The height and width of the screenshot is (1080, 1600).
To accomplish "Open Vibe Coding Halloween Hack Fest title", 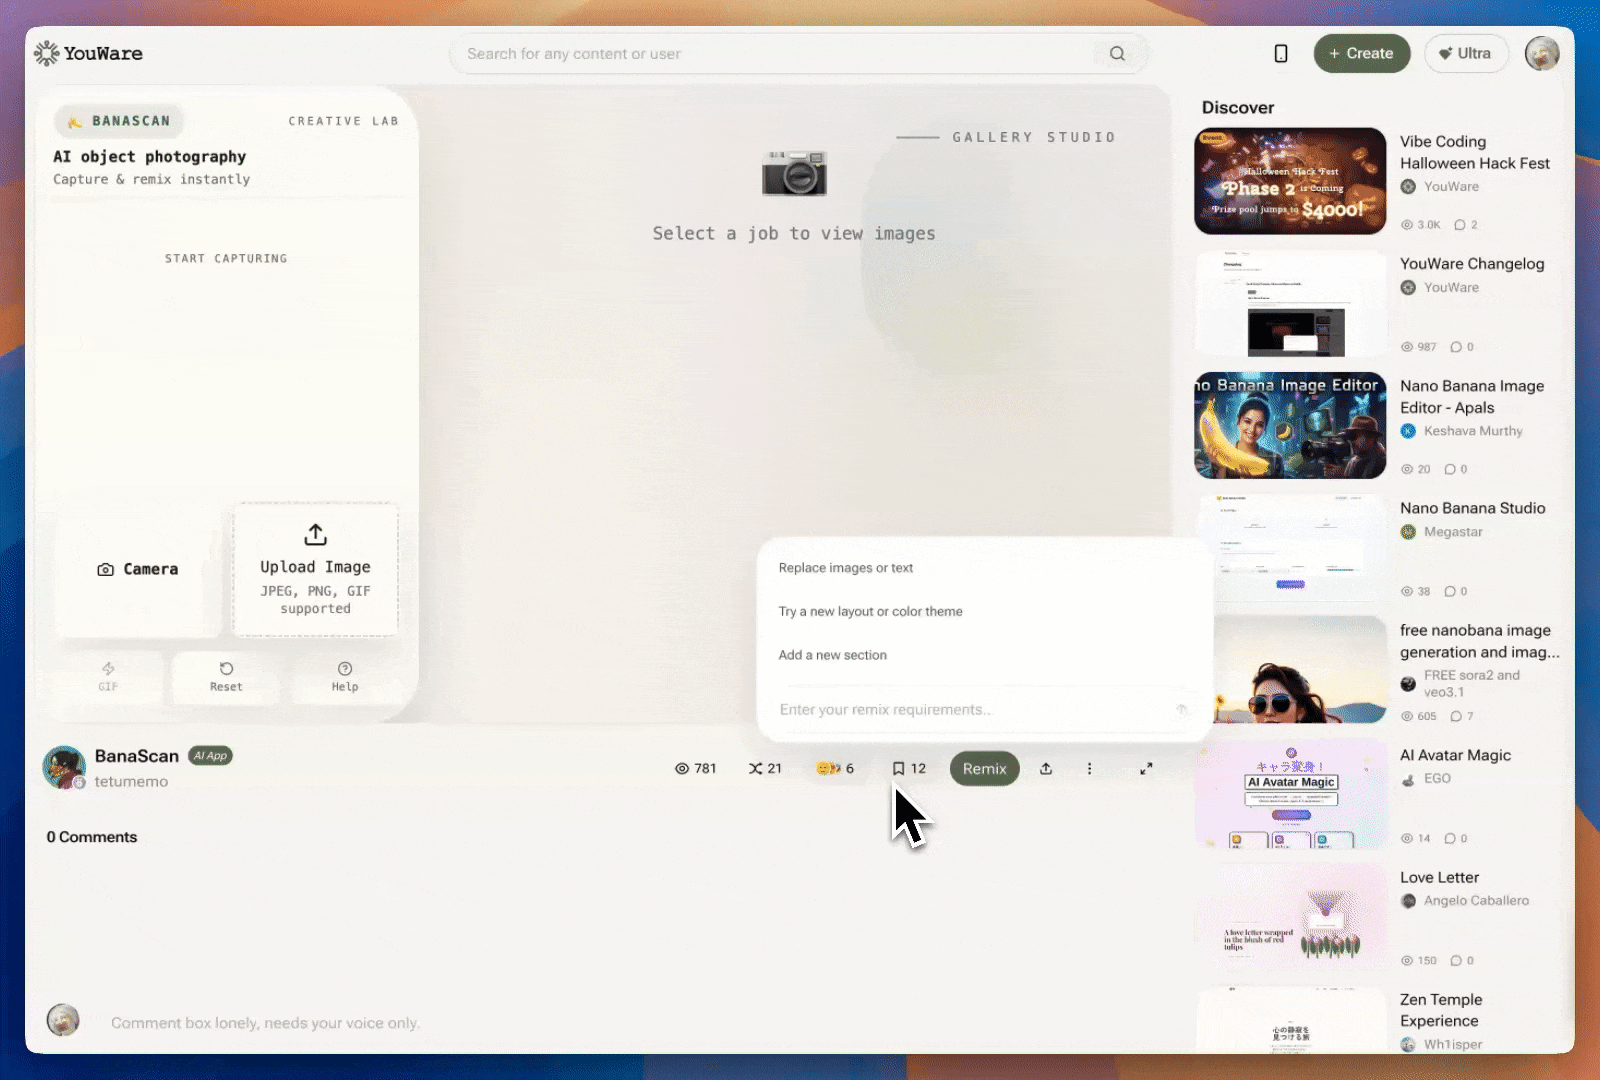I will [x=1475, y=152].
